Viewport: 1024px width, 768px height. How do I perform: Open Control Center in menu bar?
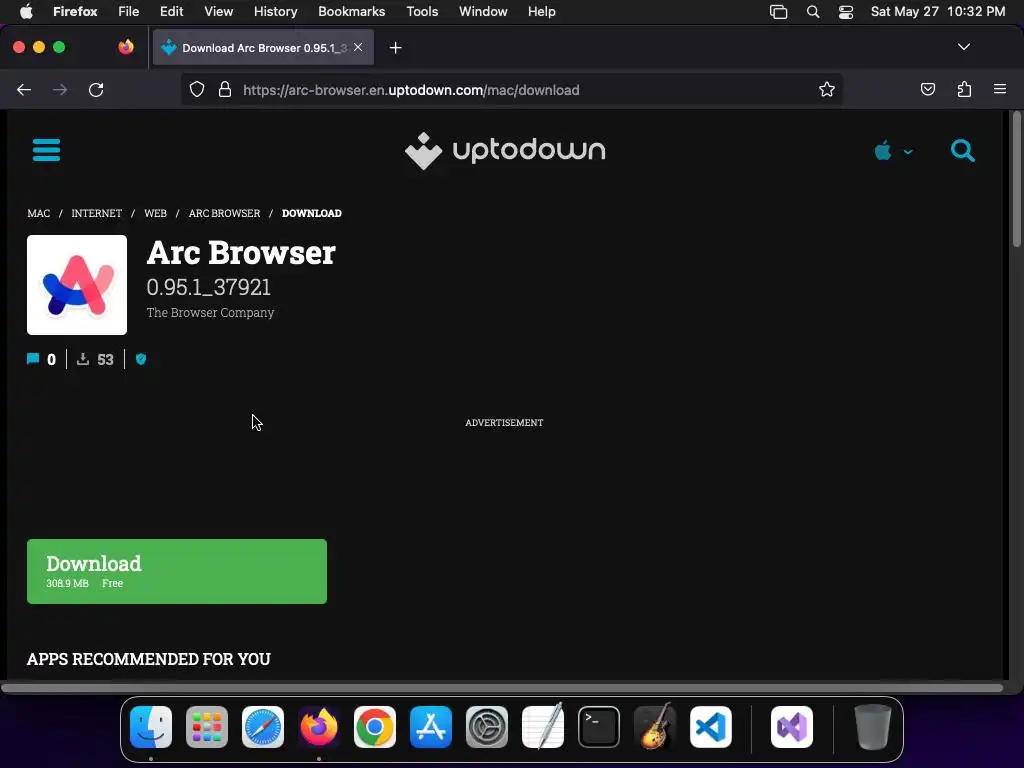tap(846, 11)
